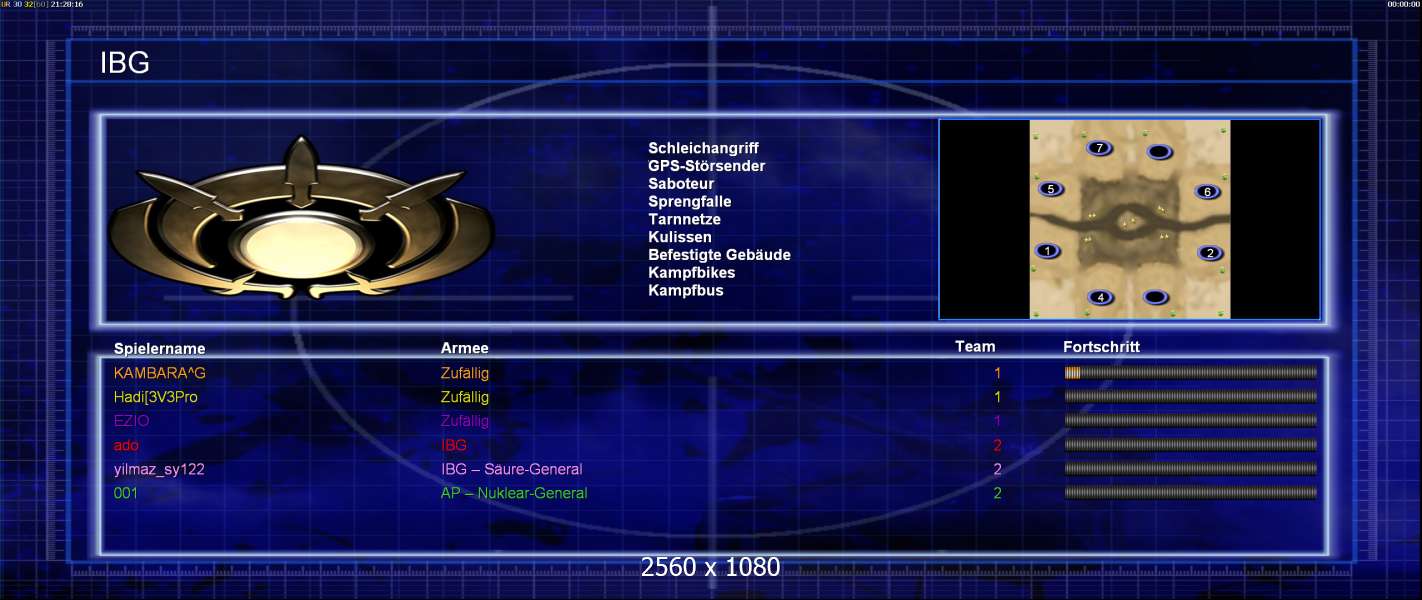Click the Spielername column header
Screen dimensions: 1422x600
point(160,349)
